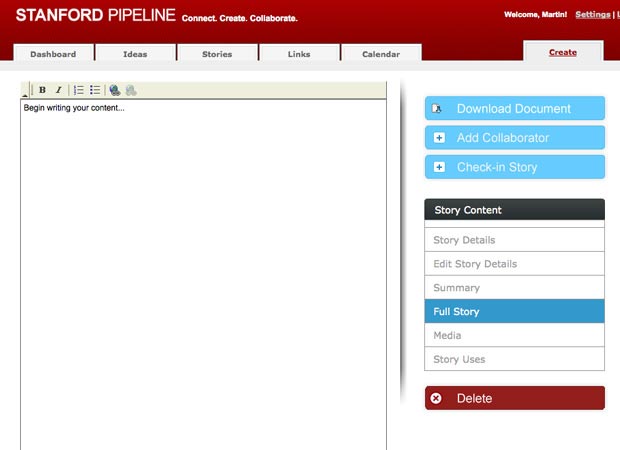
Task: Select the Create tab
Action: pyautogui.click(x=563, y=52)
